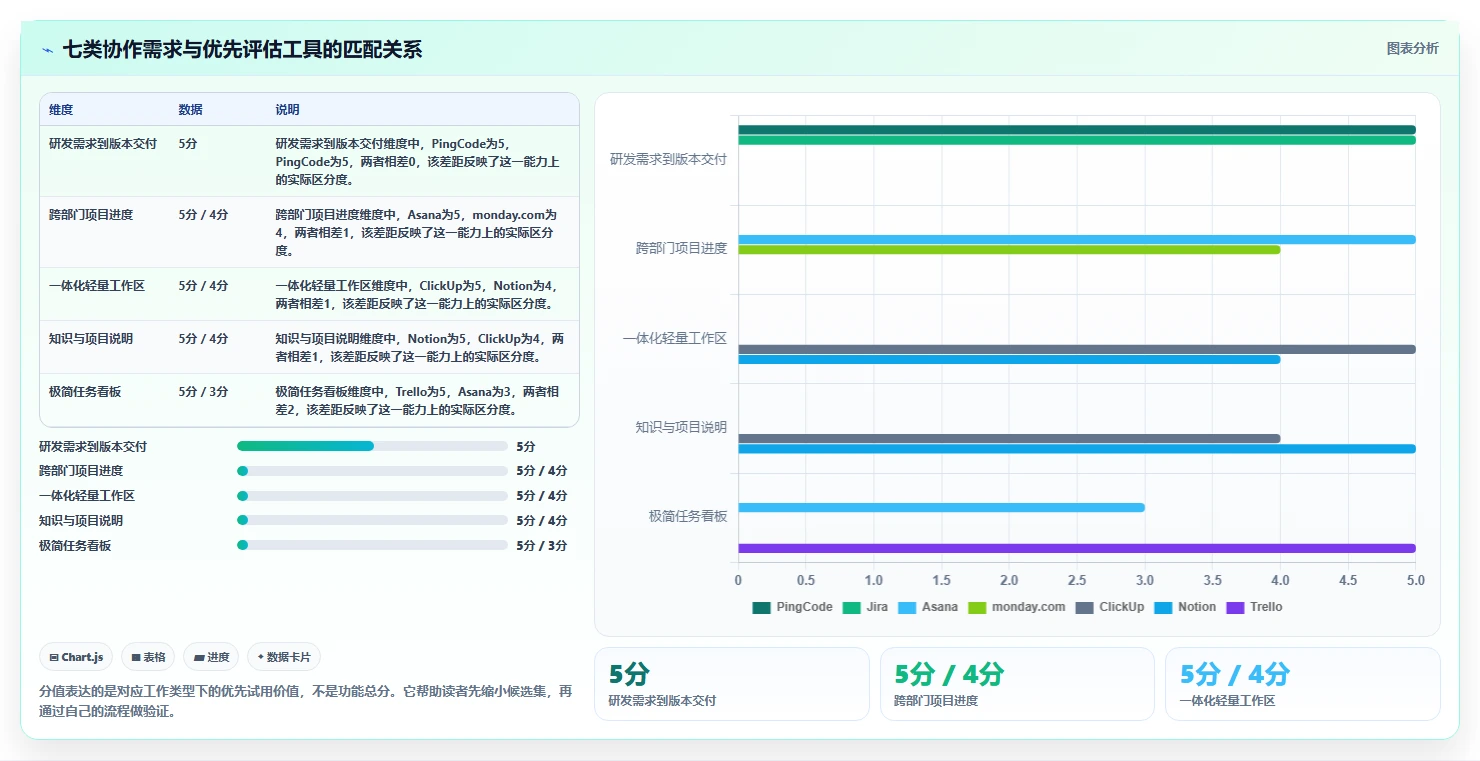Click Asana bar in 极简任务看板 row

tap(941, 508)
